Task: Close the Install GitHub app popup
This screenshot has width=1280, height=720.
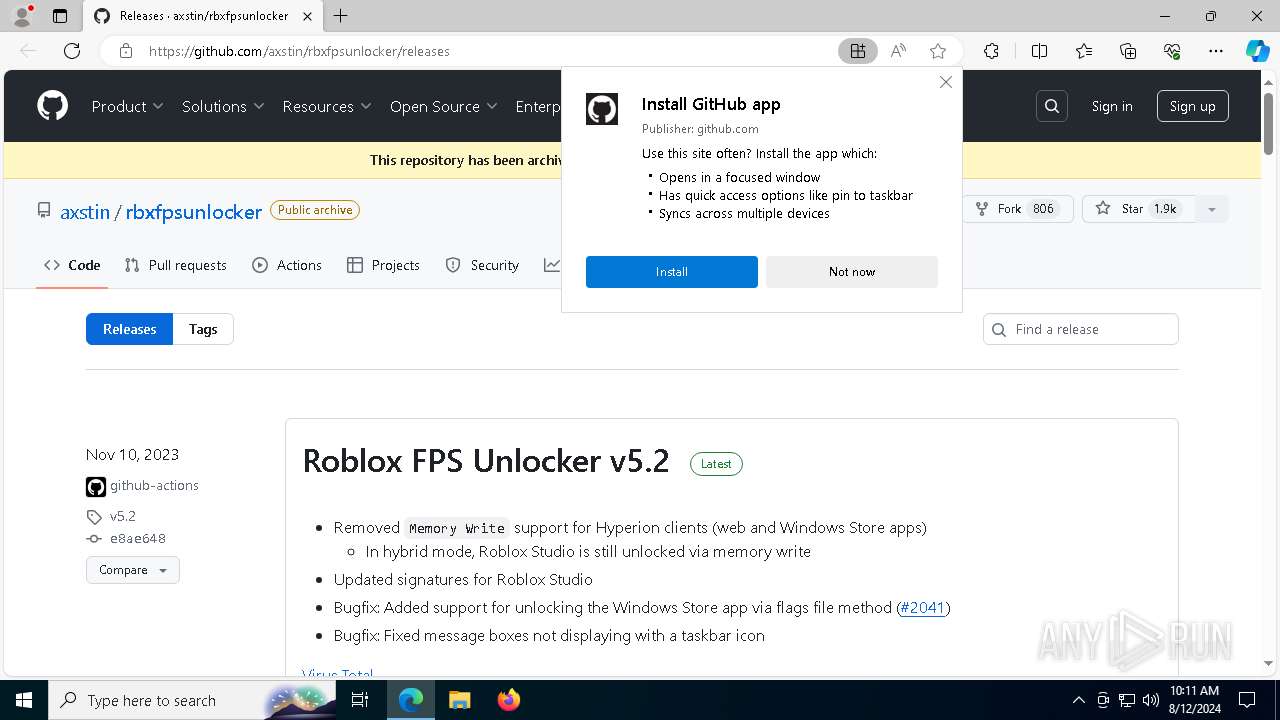Action: [x=945, y=82]
